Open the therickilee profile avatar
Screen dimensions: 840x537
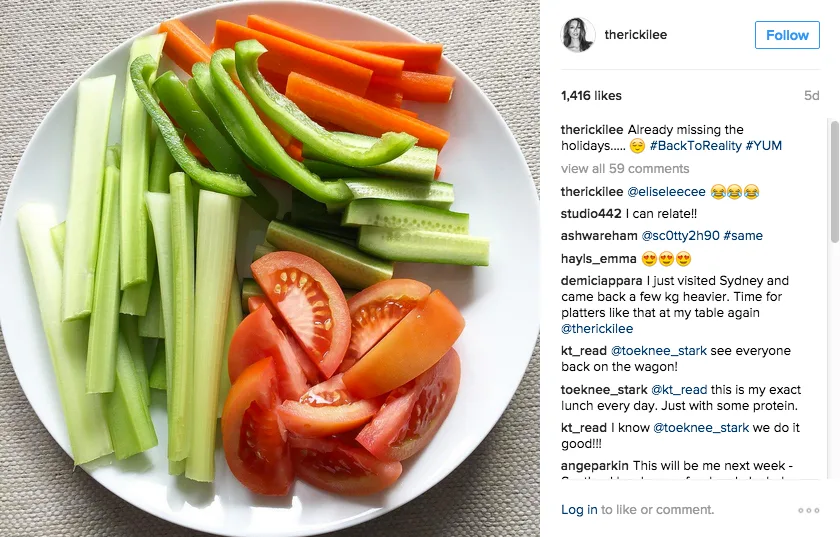[x=578, y=35]
